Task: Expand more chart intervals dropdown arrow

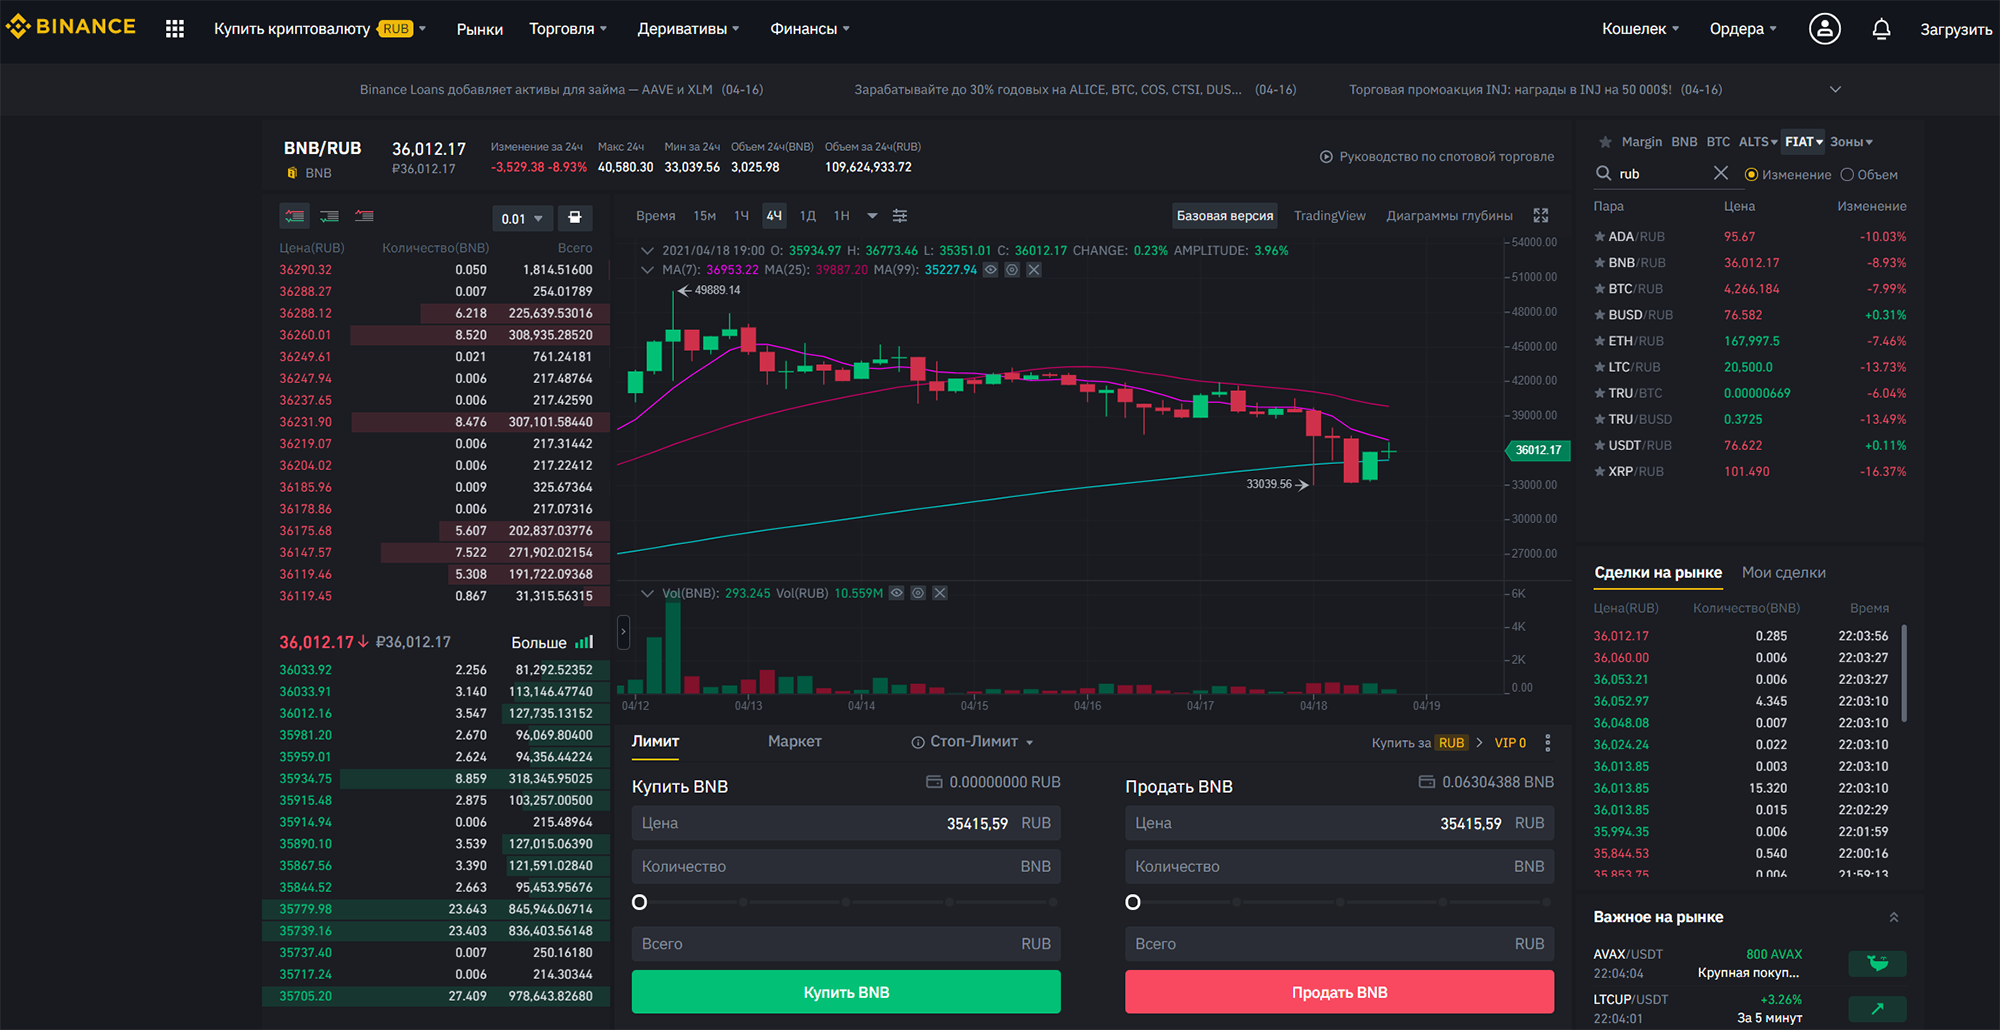Action: pyautogui.click(x=872, y=216)
